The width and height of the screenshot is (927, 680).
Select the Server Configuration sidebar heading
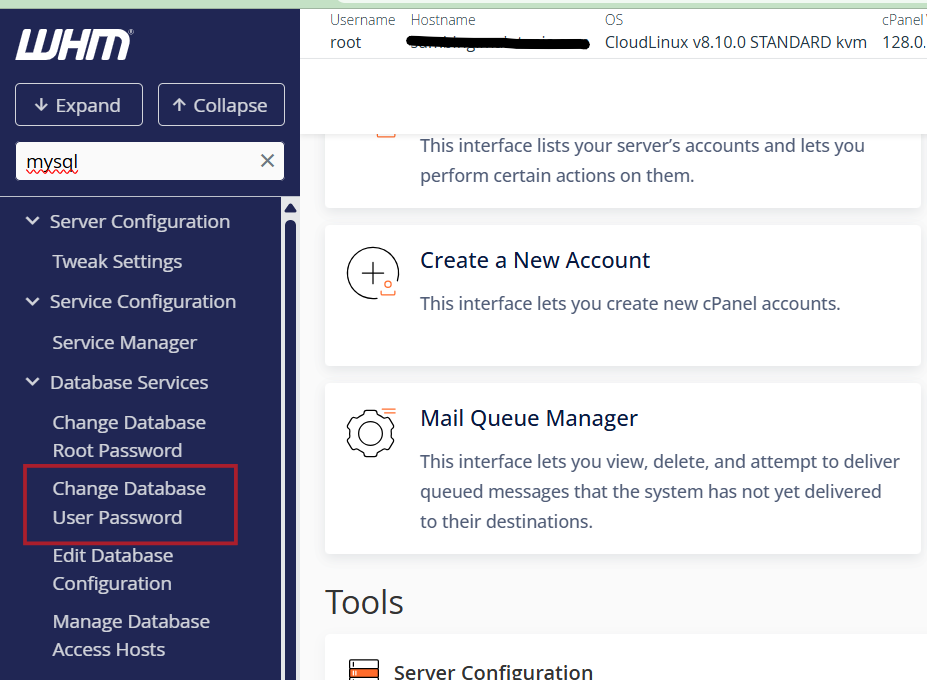[x=140, y=222]
